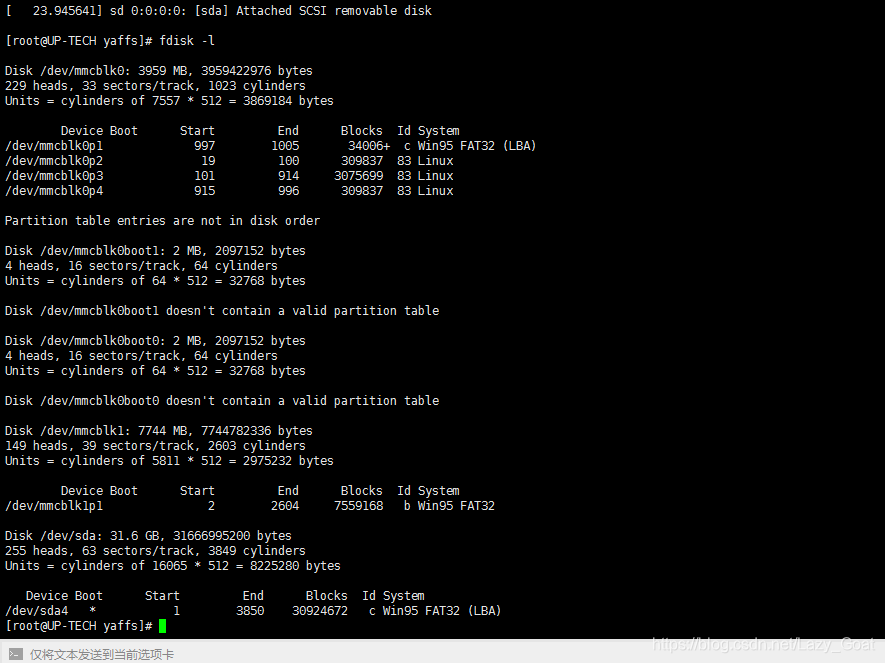Screen dimensions: 885x663
Task: Click 'Attached SCSI removable disk' log line
Action: [x=218, y=11]
